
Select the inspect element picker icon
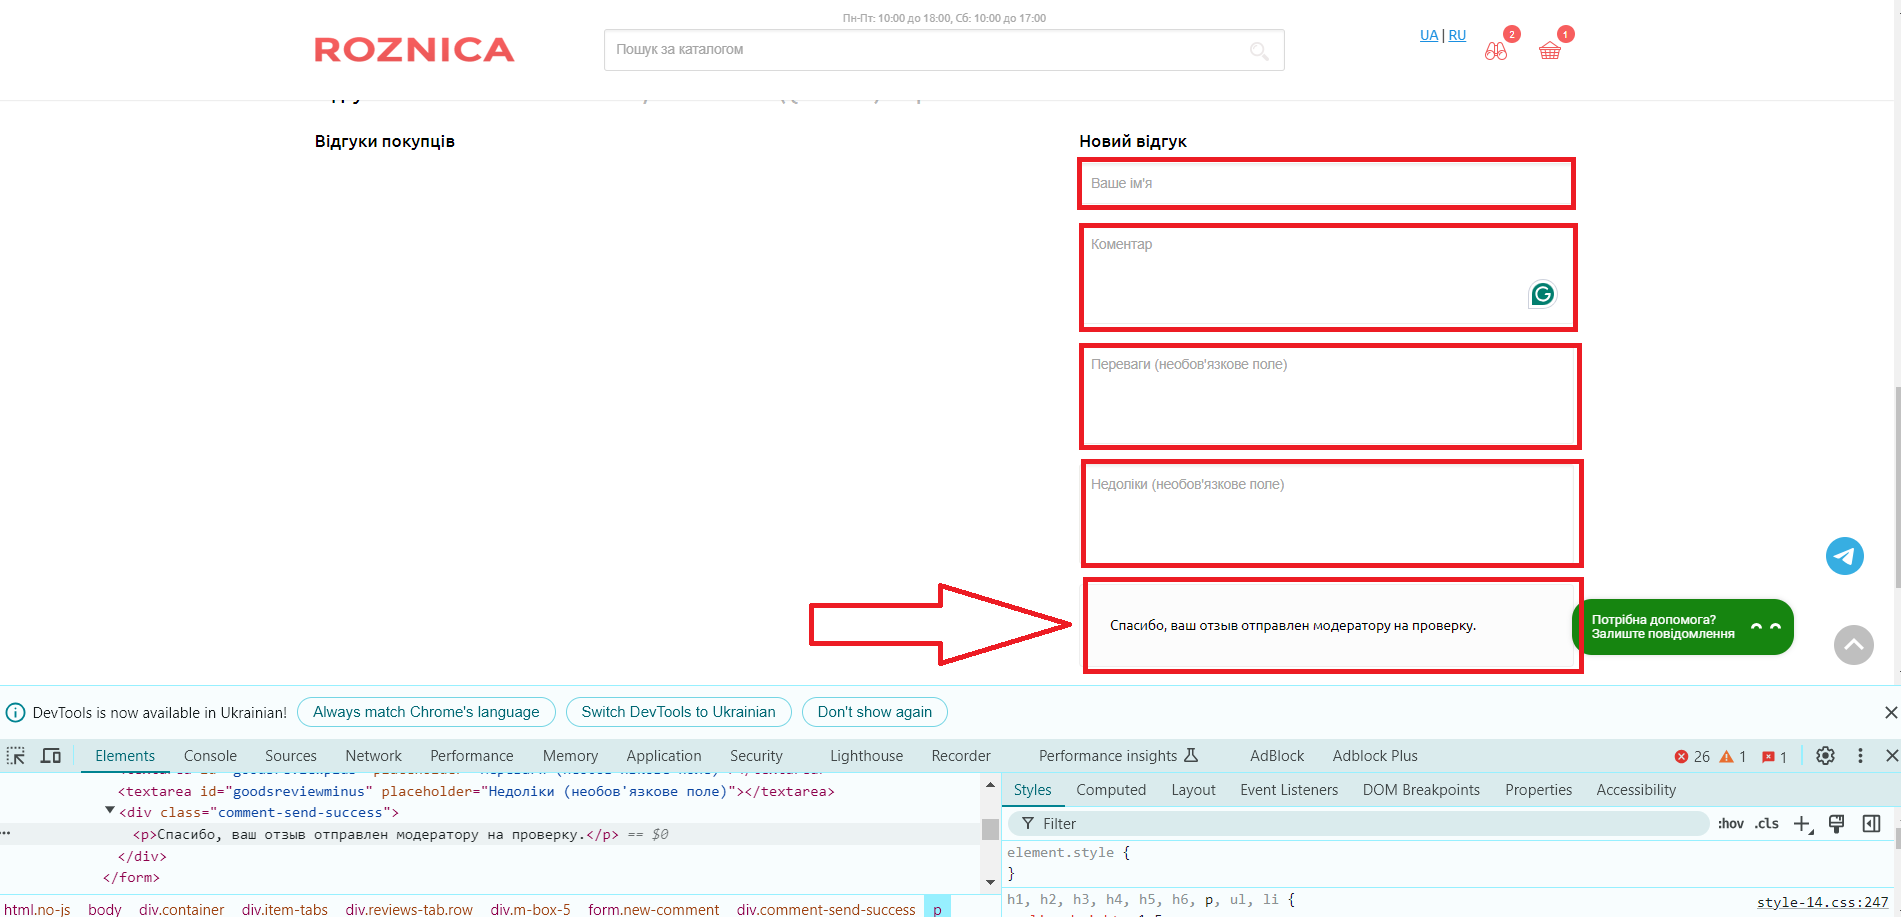click(16, 756)
